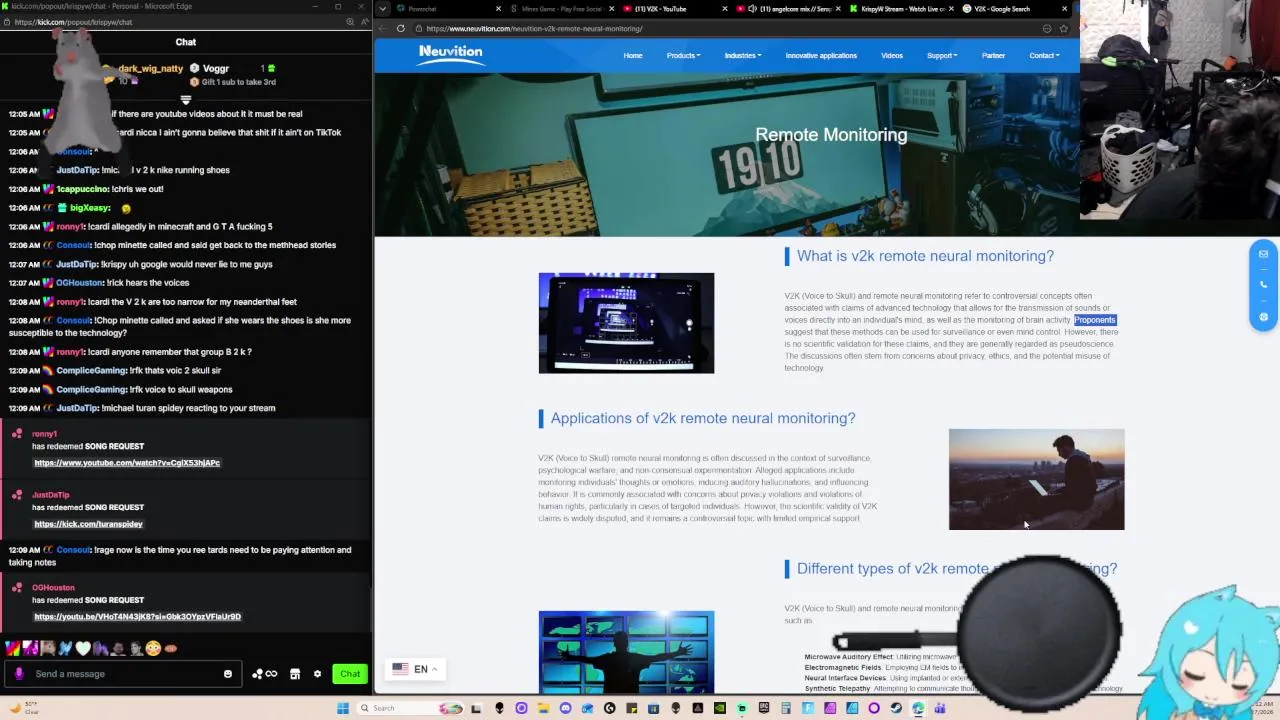
Task: Open OGHouston's youtu.be song request link
Action: (137, 617)
